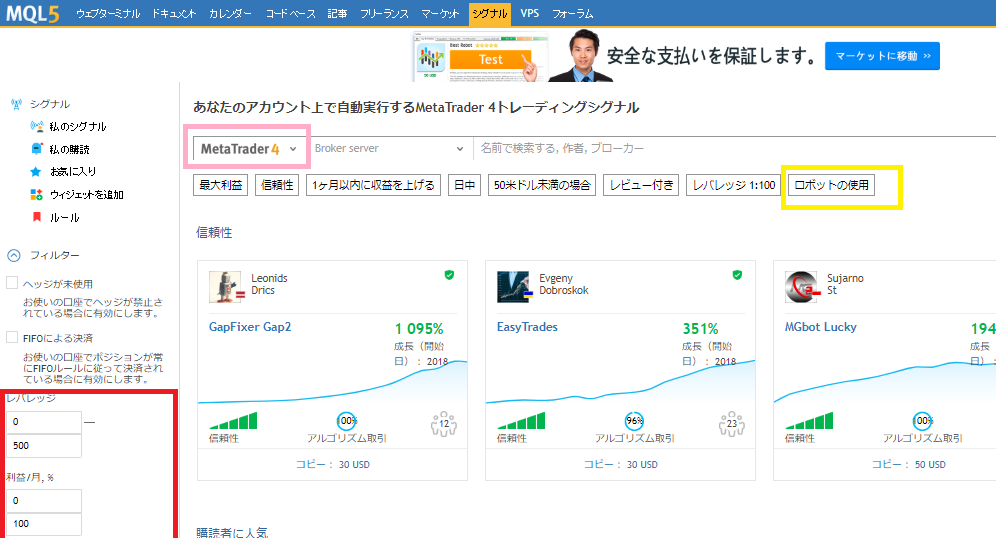Click Evgeny Dobroskok avatar image
Viewport: 996px width, 538px height.
tap(513, 287)
